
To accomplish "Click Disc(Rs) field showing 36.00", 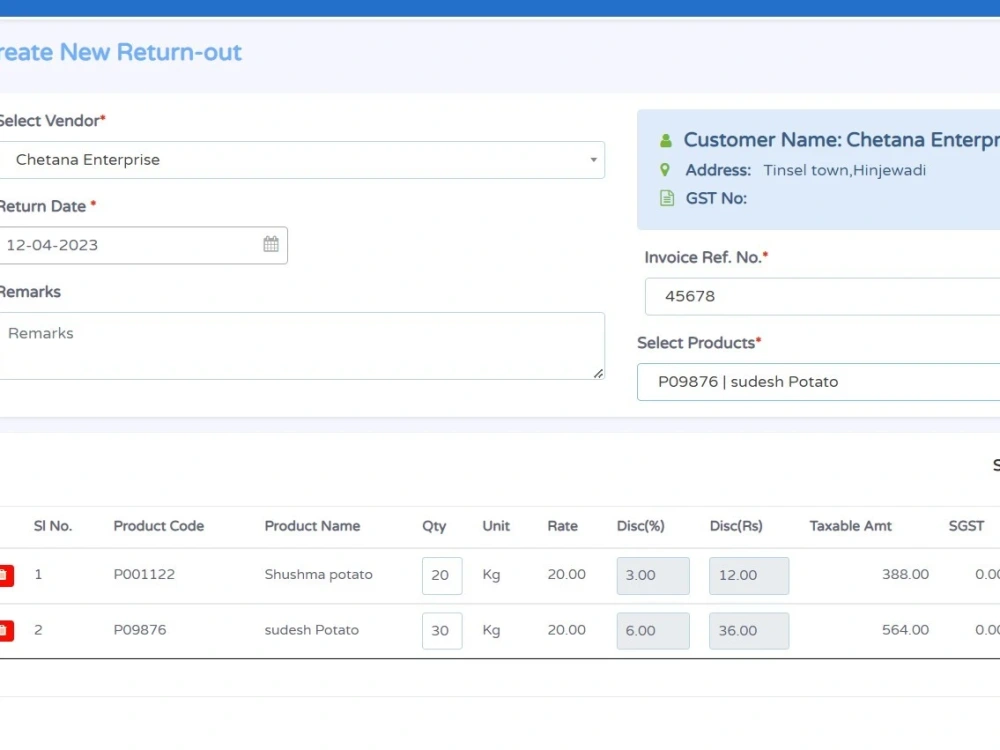I will [x=749, y=631].
